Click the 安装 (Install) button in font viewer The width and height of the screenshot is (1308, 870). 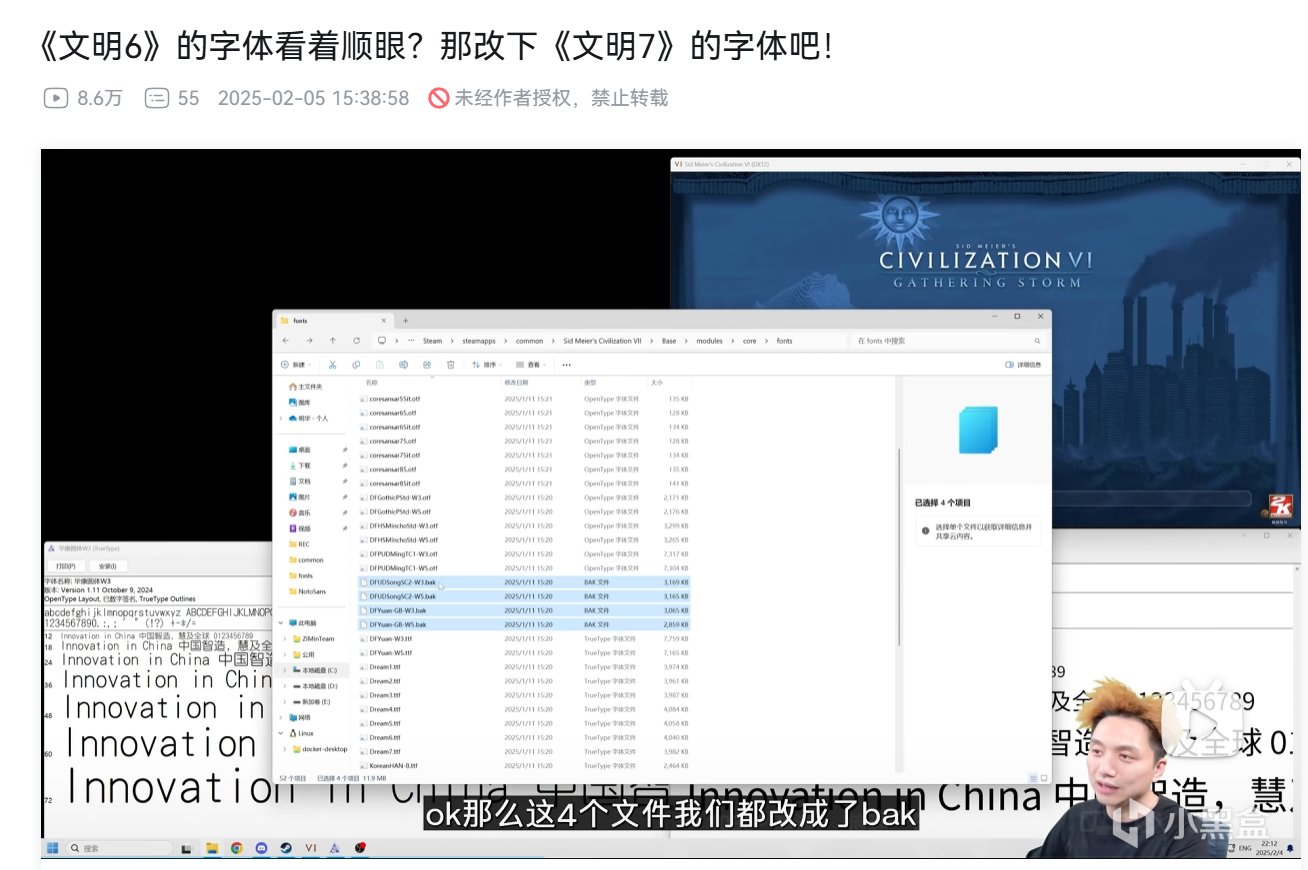click(108, 565)
